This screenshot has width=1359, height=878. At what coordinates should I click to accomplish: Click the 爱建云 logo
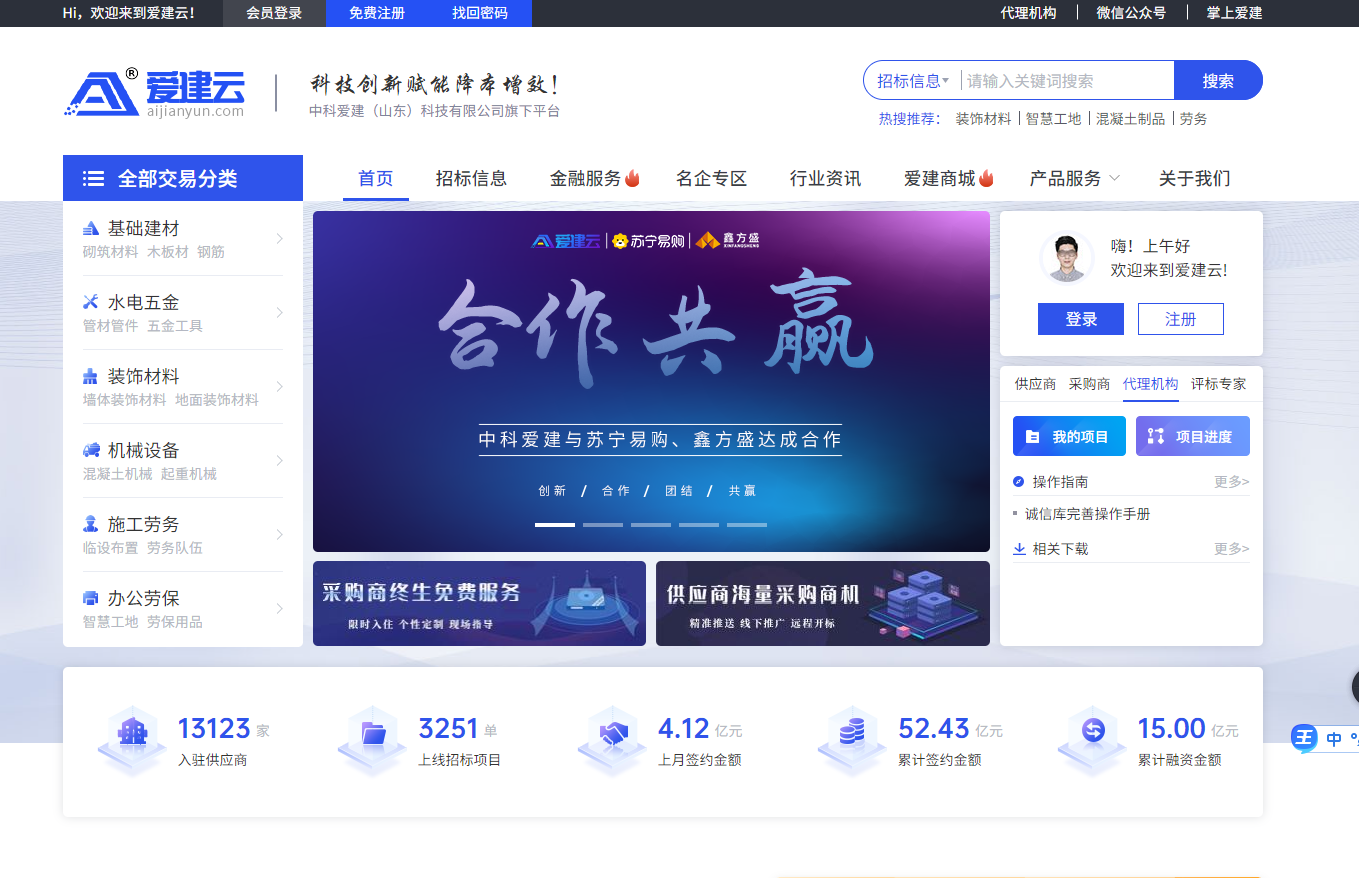[x=155, y=93]
